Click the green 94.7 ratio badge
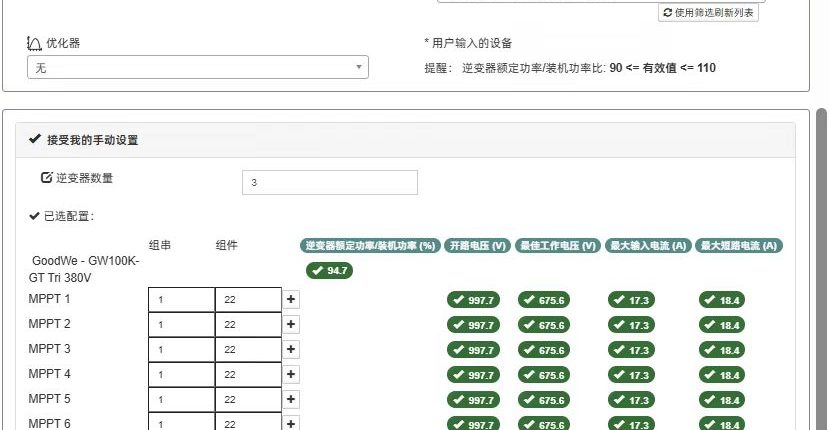This screenshot has height=430, width=829. click(329, 270)
